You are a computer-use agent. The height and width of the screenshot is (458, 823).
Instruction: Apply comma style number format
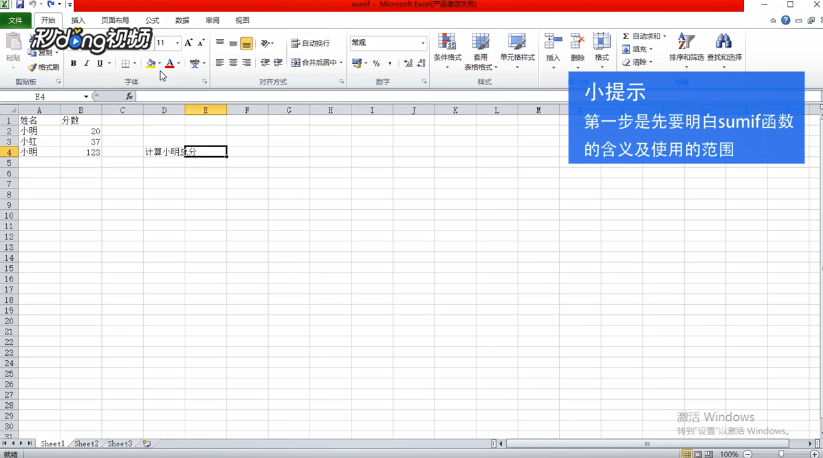[x=389, y=63]
